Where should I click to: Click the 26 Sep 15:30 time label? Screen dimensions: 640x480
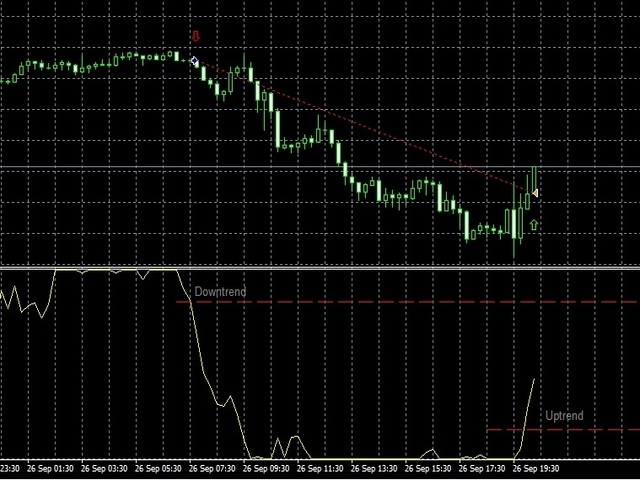[428, 469]
